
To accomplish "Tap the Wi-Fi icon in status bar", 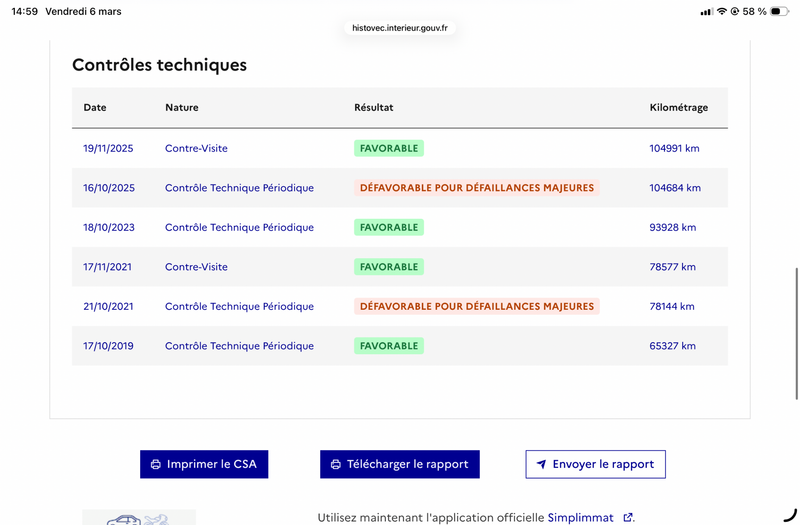I will click(721, 11).
